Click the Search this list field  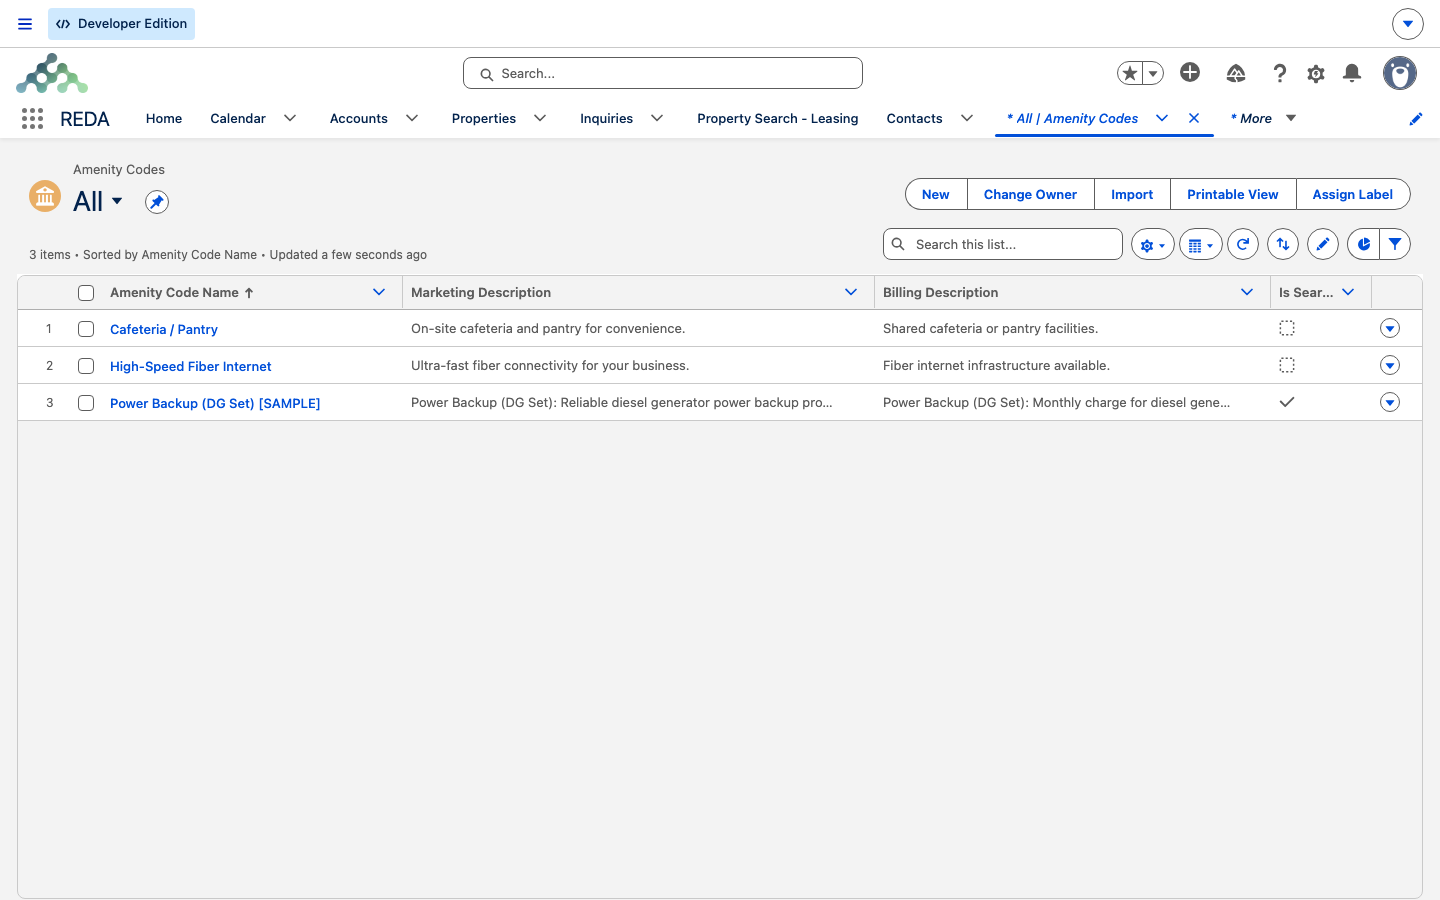[x=1003, y=244]
